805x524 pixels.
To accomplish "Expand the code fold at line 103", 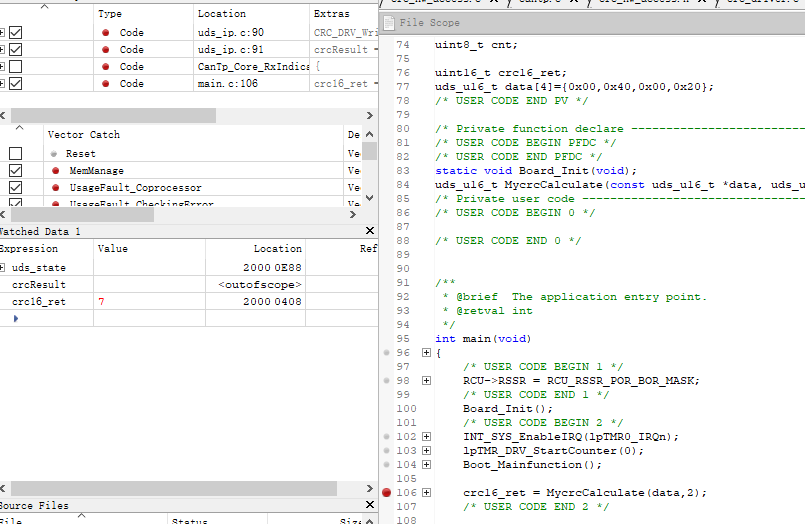I will click(x=426, y=450).
